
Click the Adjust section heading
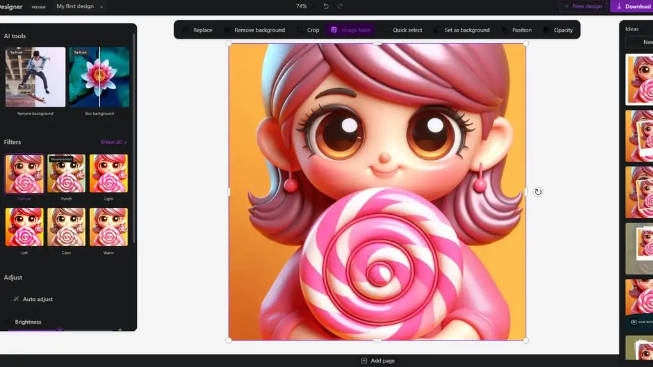[13, 277]
